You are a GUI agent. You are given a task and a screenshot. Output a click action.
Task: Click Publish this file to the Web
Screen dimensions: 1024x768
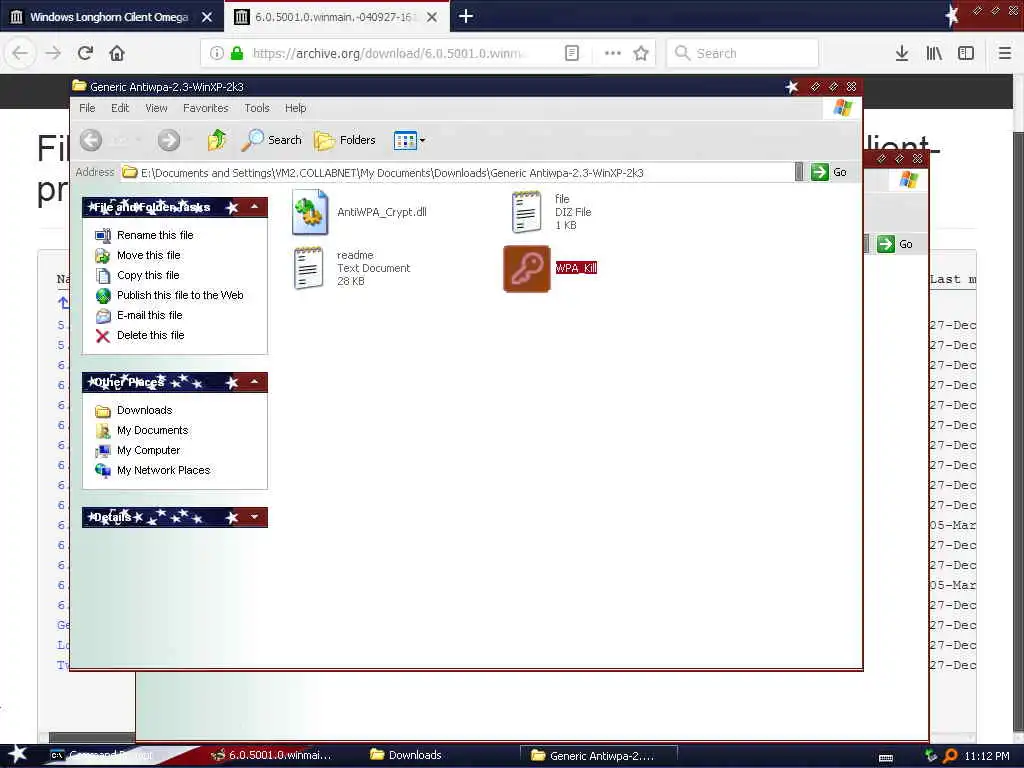click(180, 295)
